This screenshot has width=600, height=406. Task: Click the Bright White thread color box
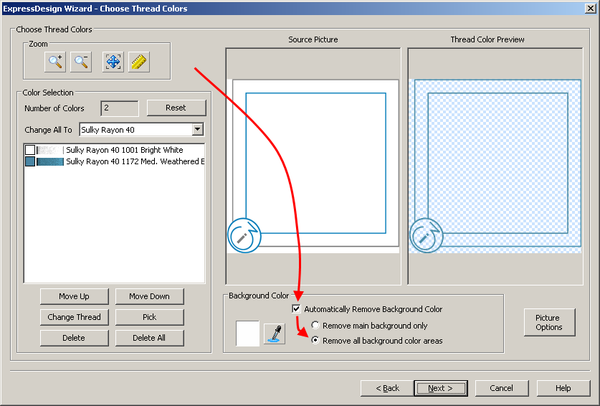(x=30, y=150)
